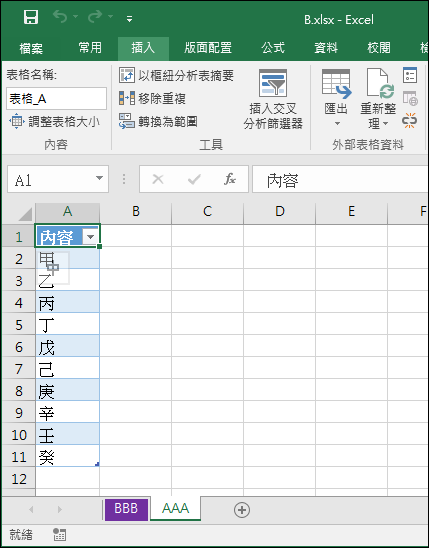Click 調整表格大小 button
The image size is (429, 548).
click(54, 122)
